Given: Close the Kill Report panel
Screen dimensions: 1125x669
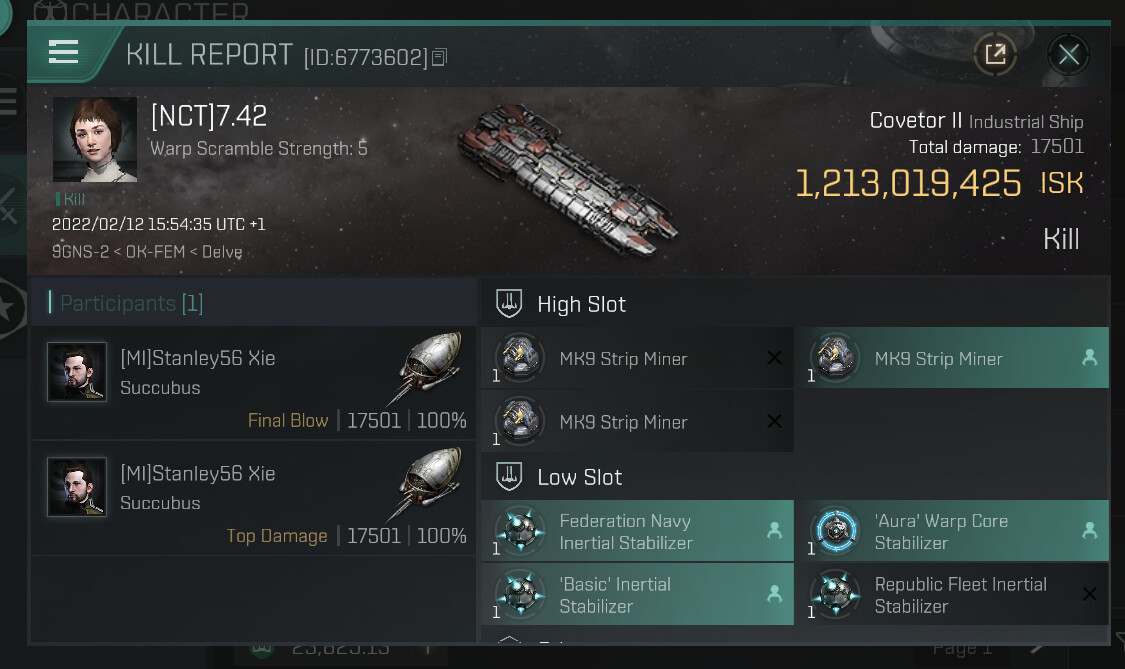Looking at the screenshot, I should (1068, 55).
